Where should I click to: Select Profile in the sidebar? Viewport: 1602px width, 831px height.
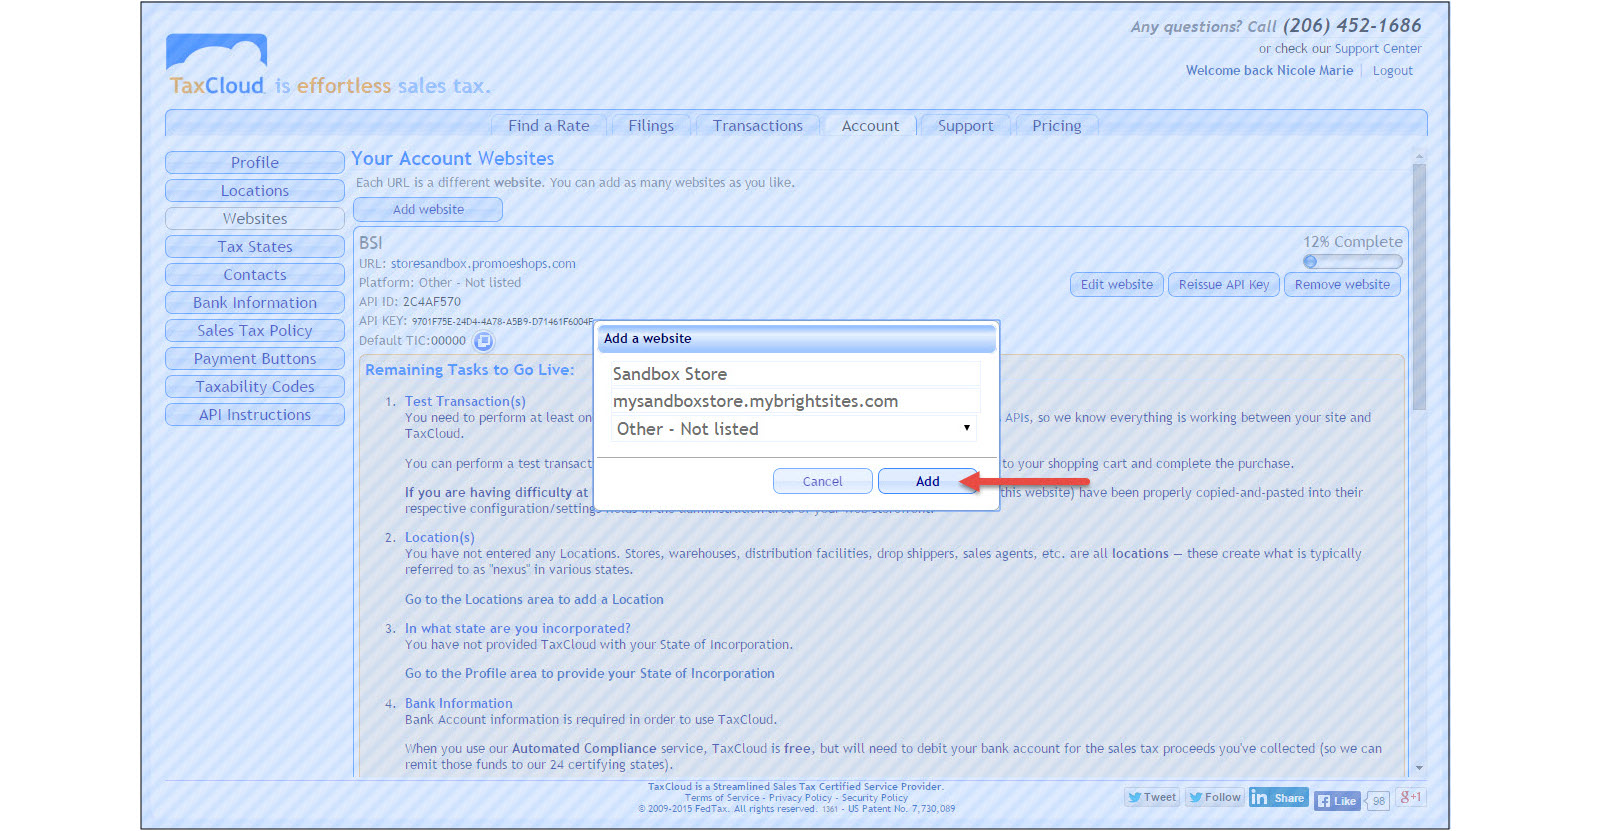[x=255, y=163]
